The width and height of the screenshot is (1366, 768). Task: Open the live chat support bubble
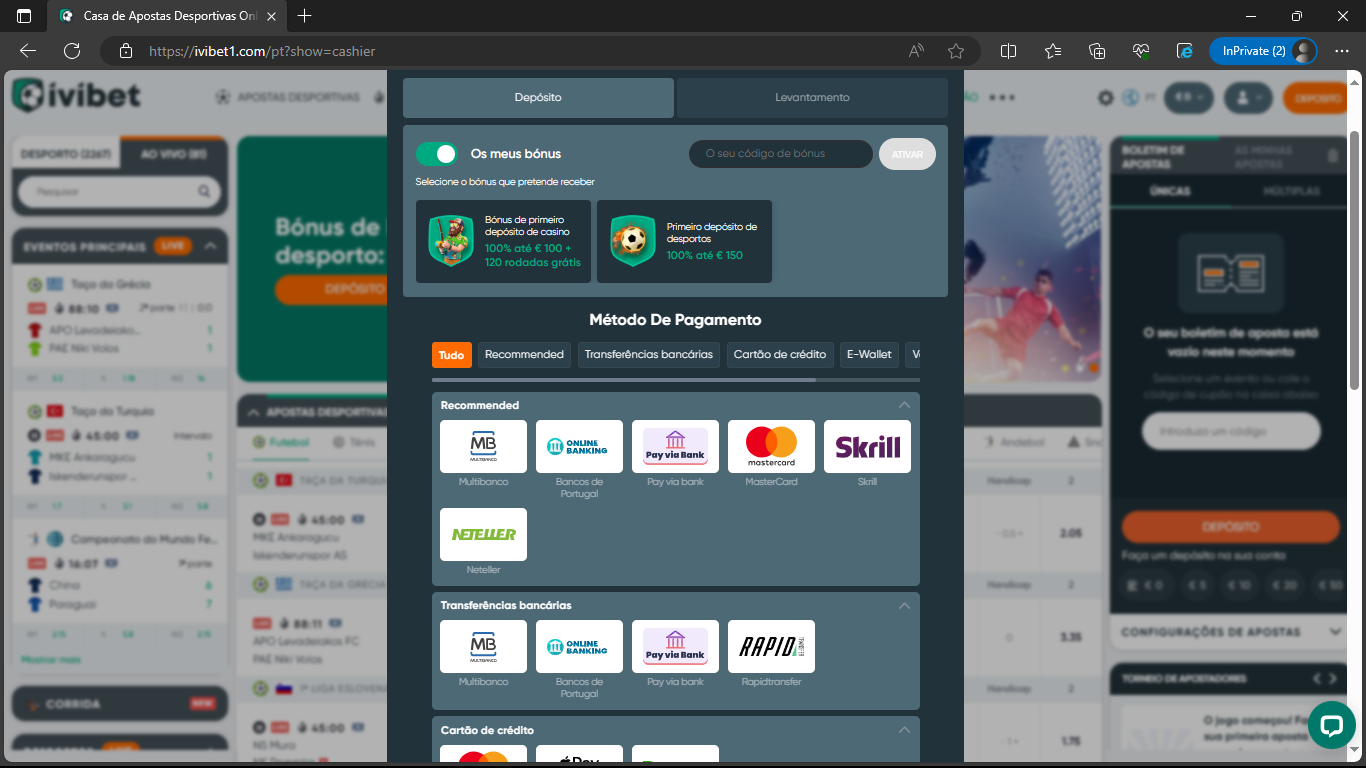pos(1330,725)
